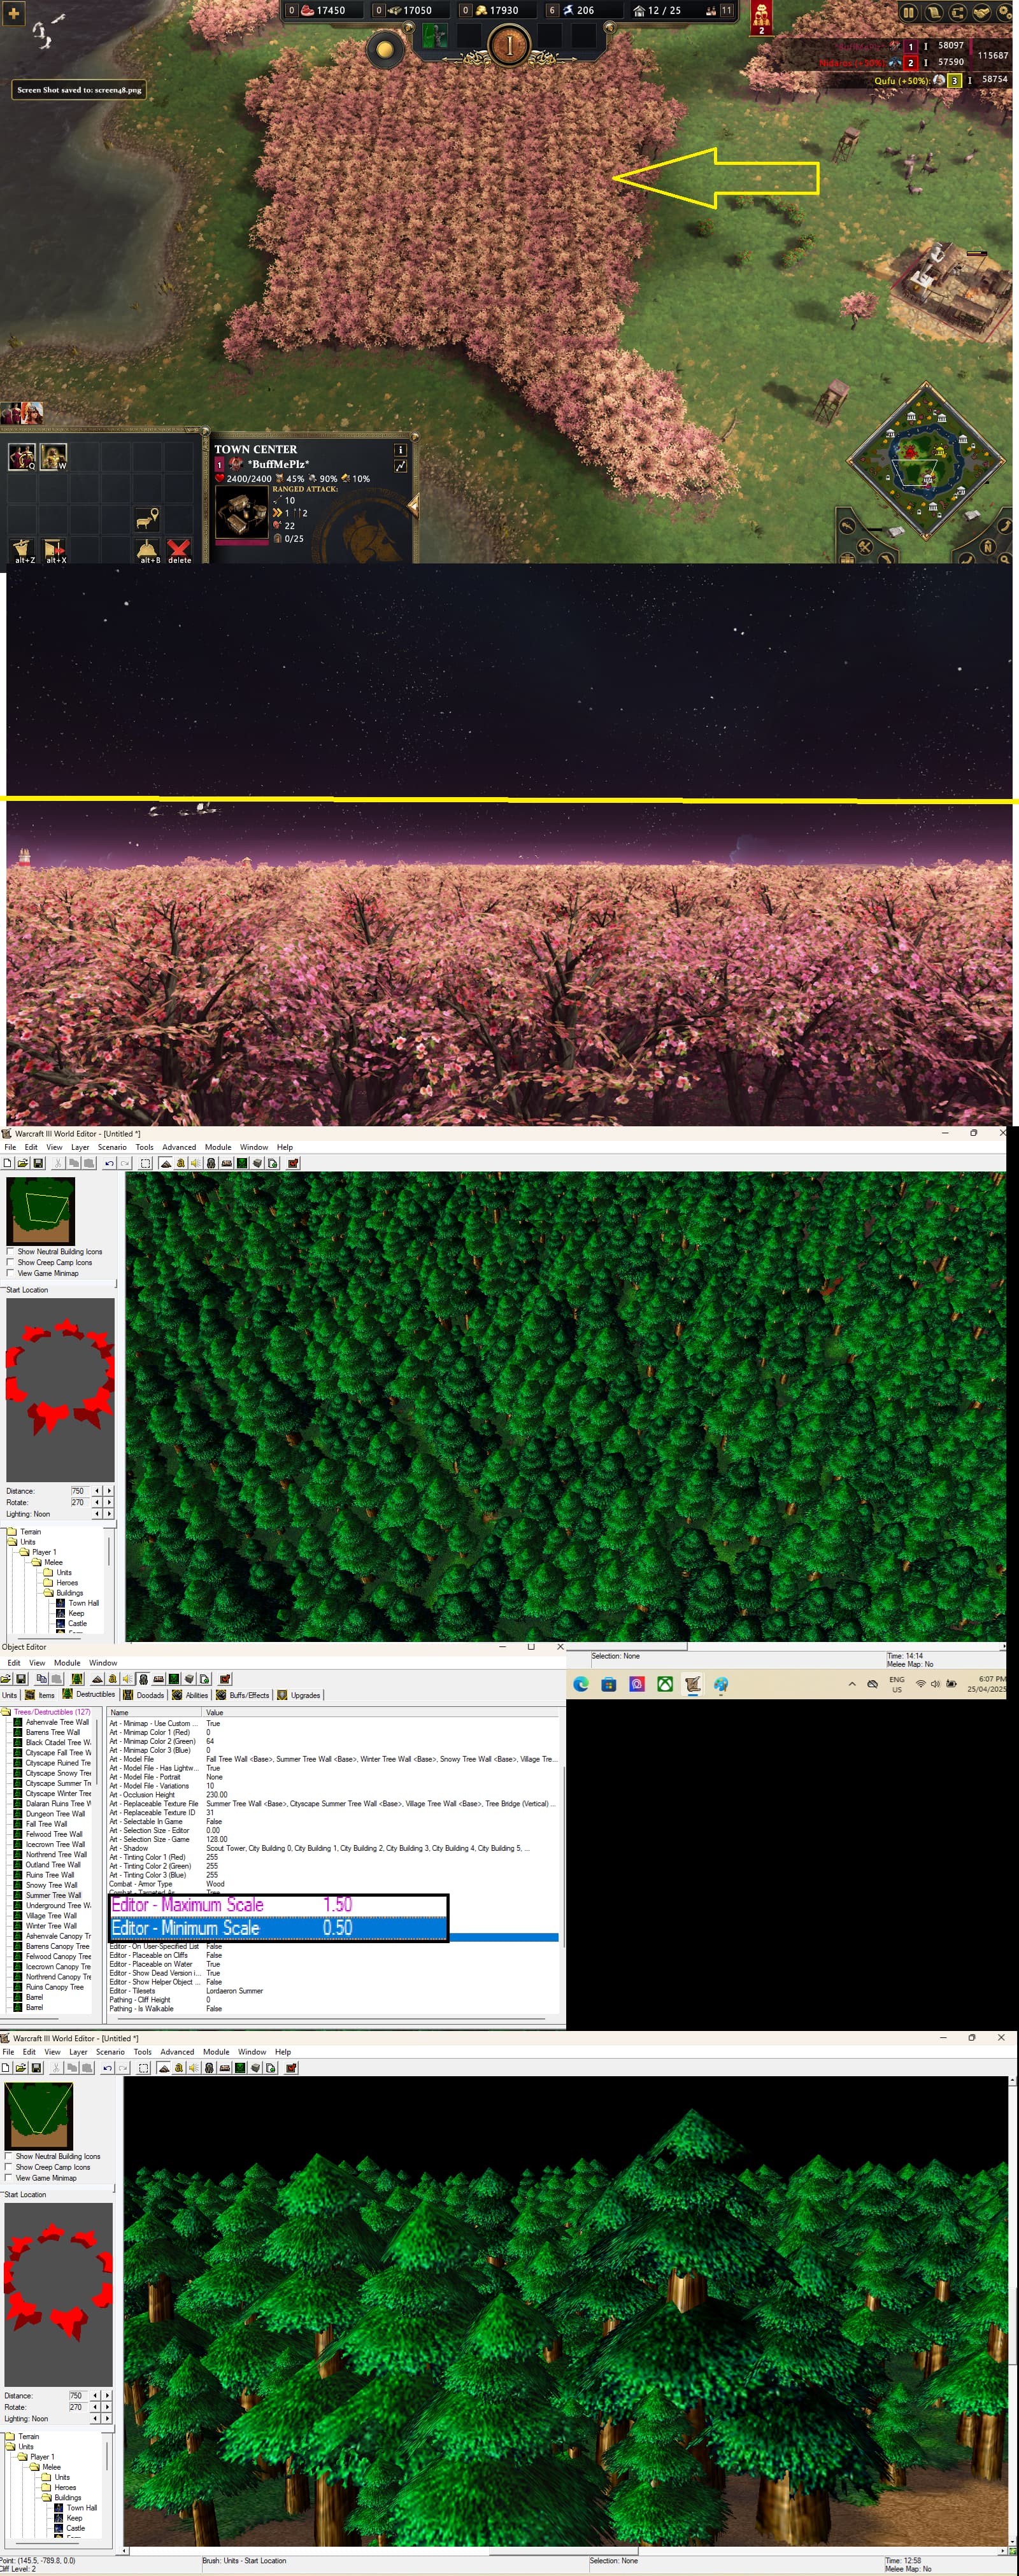1019x2576 pixels.
Task: Collapse Buildings folder in lower editor tree
Action: (47, 2498)
